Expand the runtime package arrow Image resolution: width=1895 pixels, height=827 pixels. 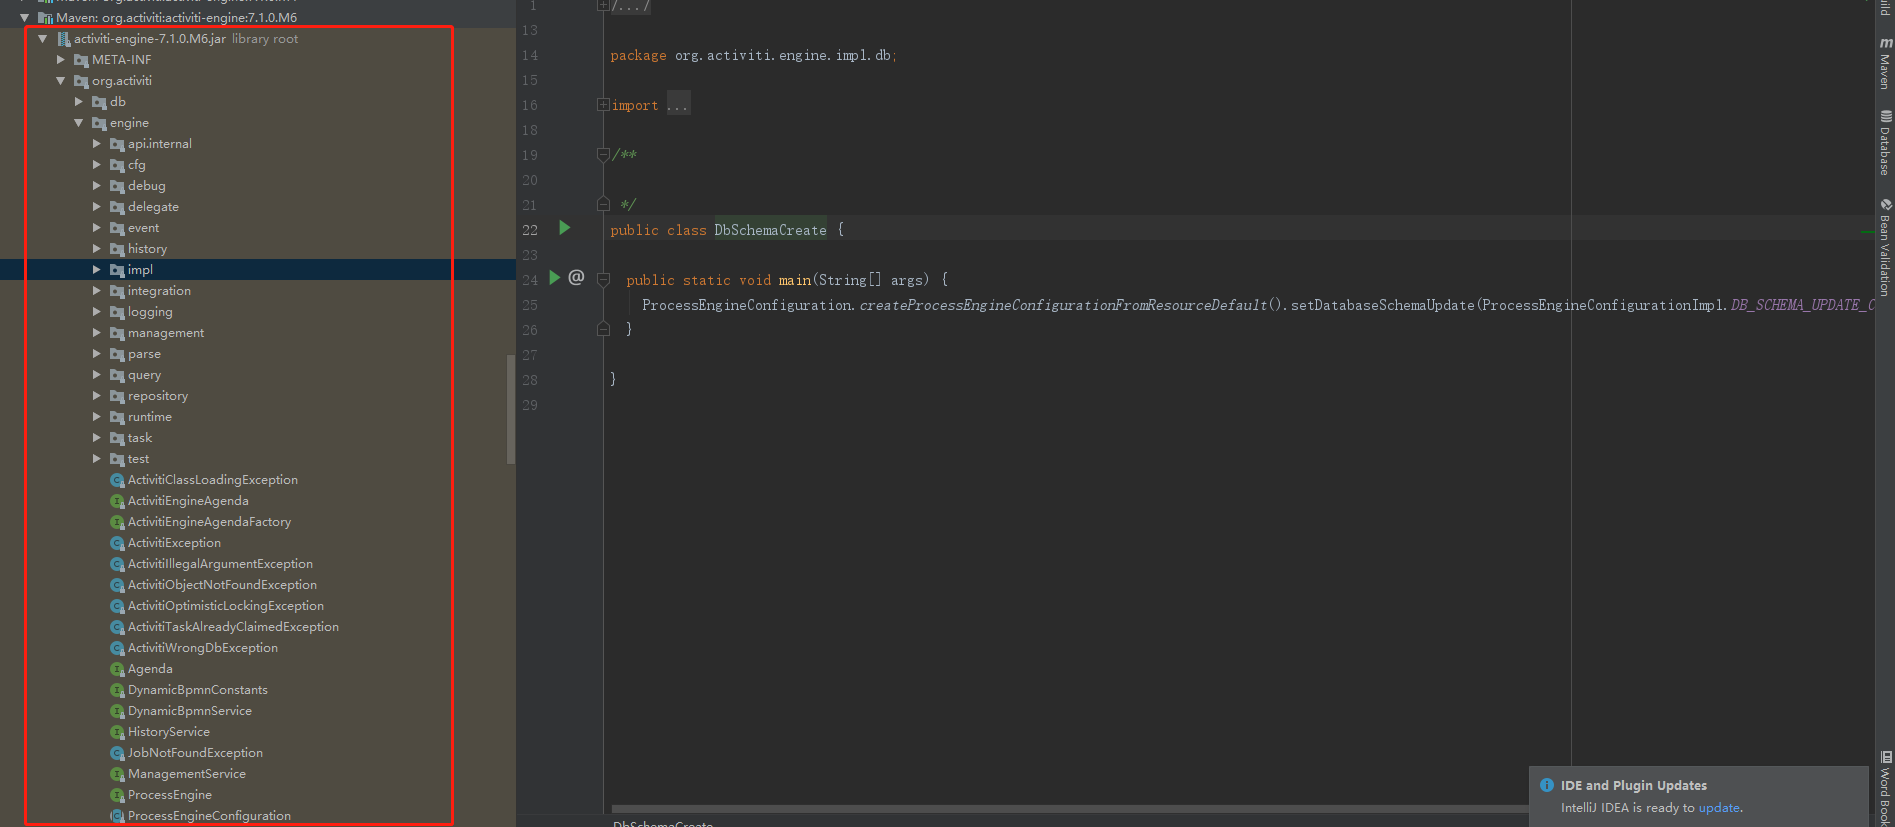point(96,417)
